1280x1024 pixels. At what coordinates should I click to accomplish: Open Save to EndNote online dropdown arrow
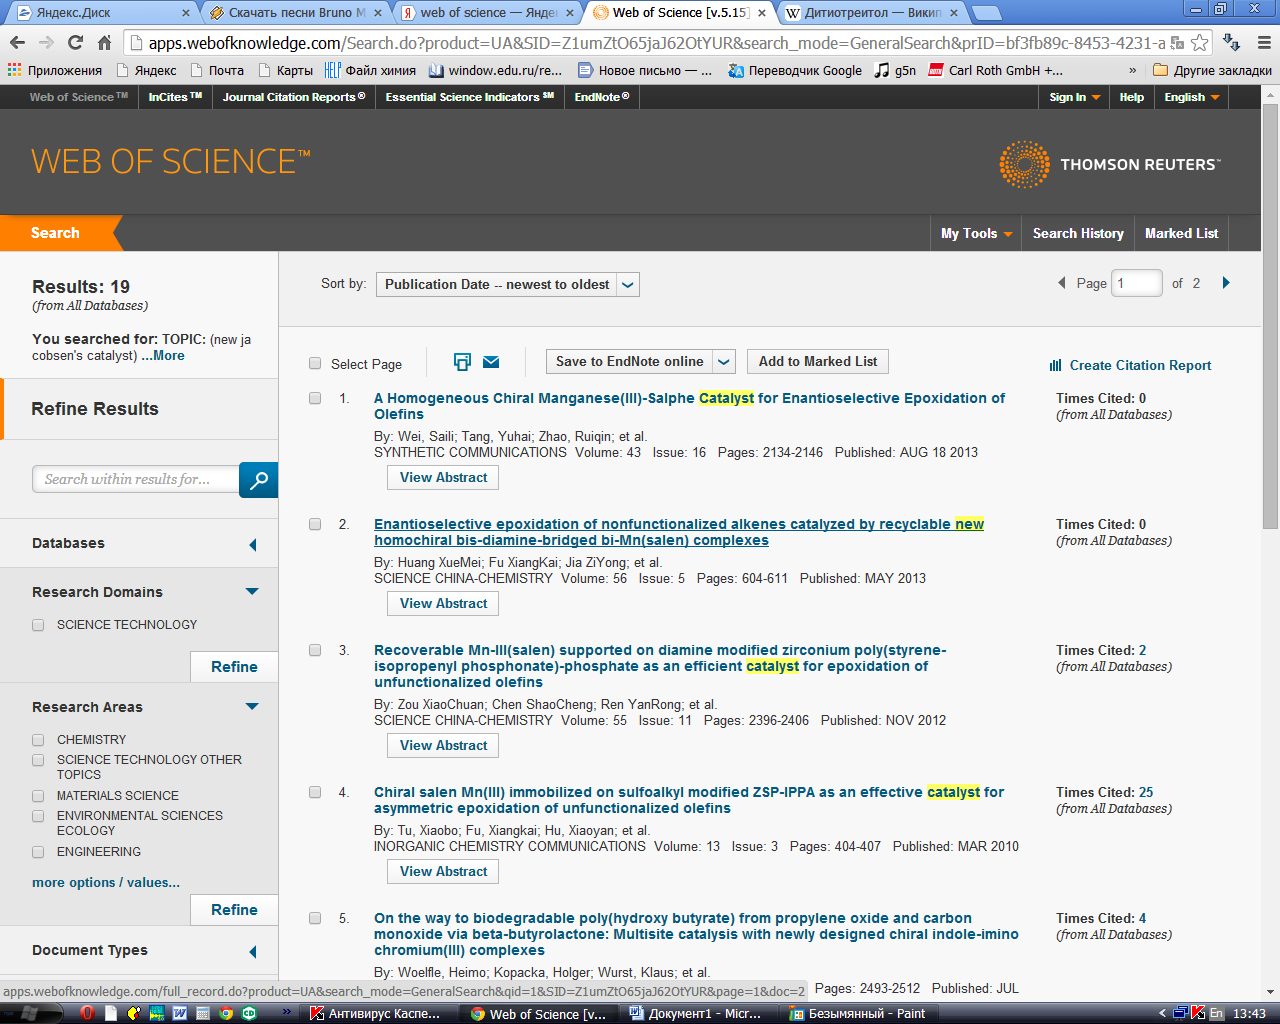[725, 362]
